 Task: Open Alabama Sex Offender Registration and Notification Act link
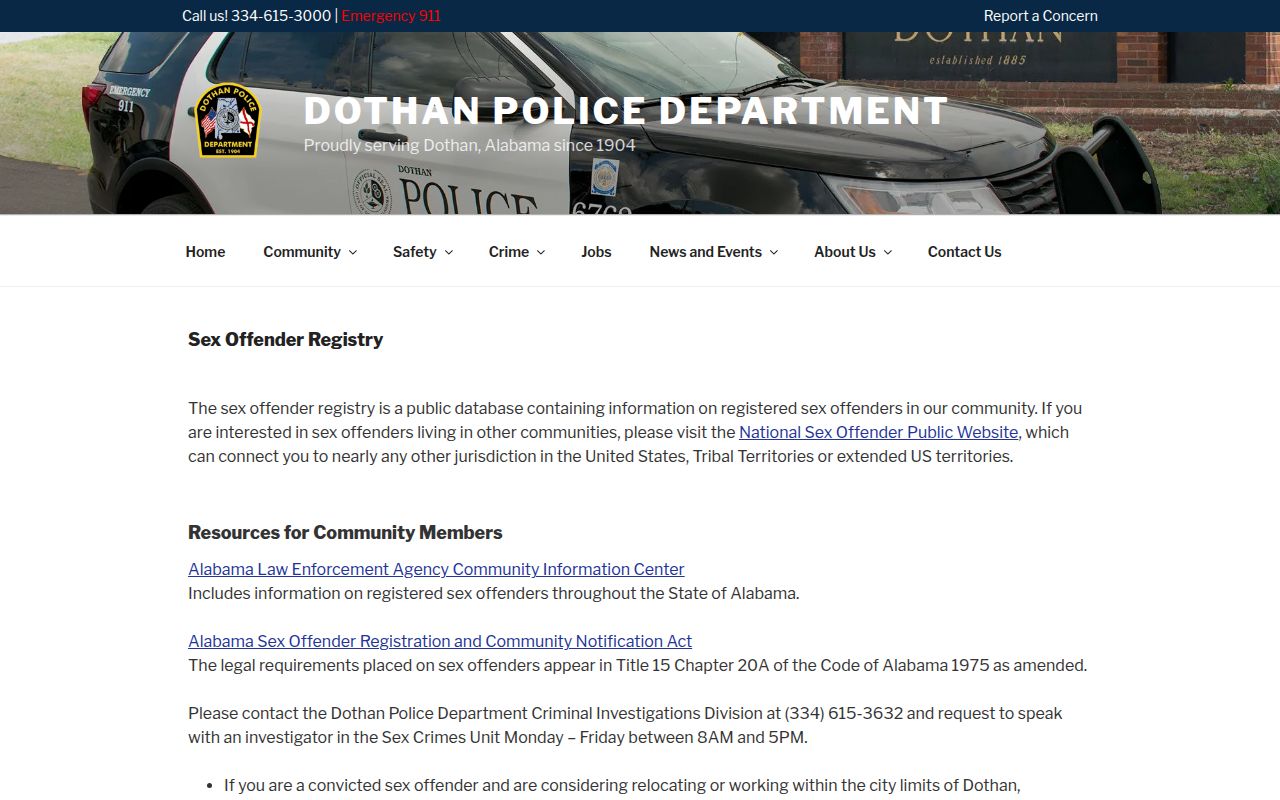pyautogui.click(x=440, y=641)
